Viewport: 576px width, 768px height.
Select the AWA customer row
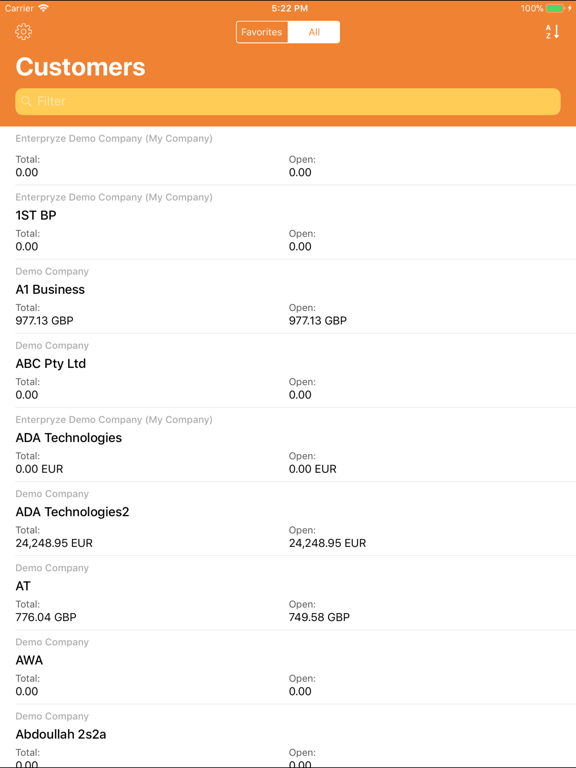(288, 667)
